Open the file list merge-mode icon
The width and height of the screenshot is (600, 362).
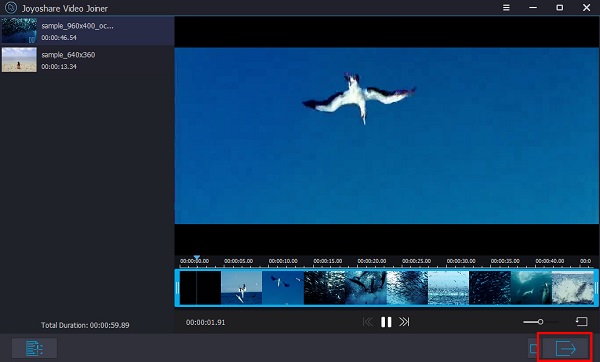(34, 348)
